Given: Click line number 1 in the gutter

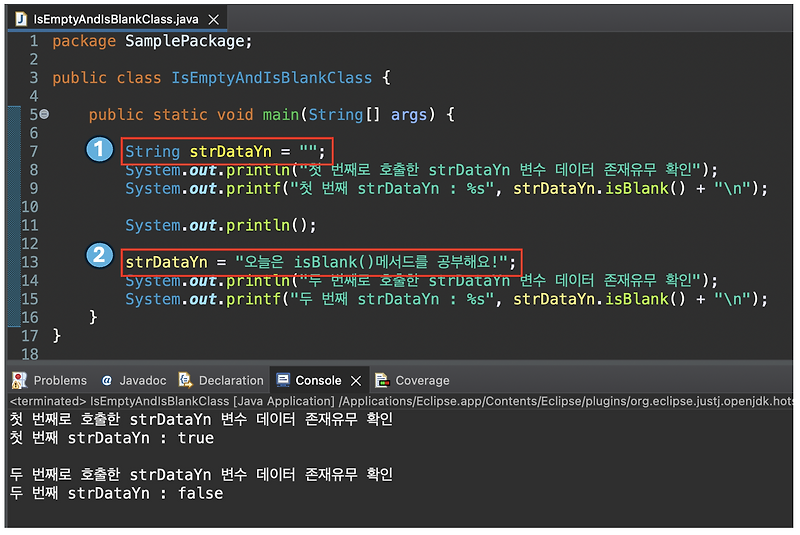Looking at the screenshot, I should [34, 41].
